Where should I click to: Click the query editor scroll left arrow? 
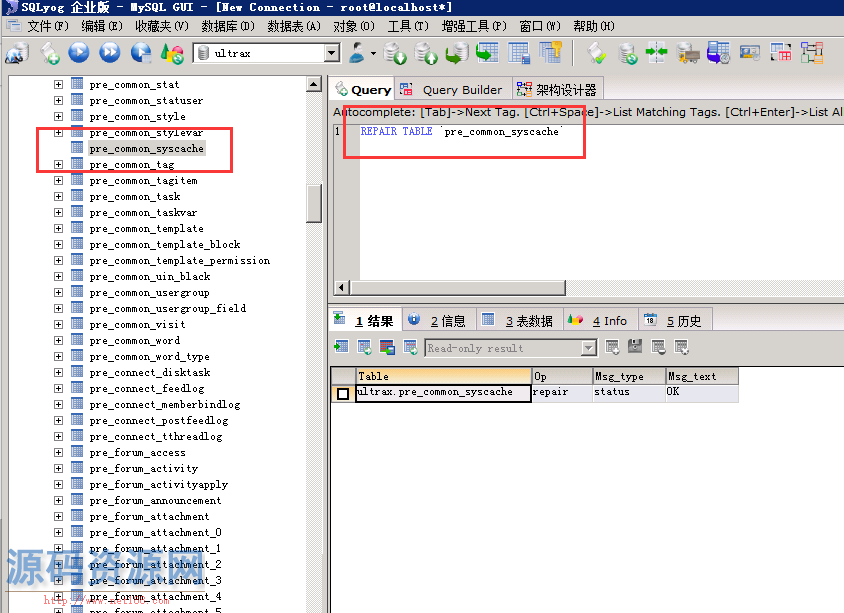point(341,287)
